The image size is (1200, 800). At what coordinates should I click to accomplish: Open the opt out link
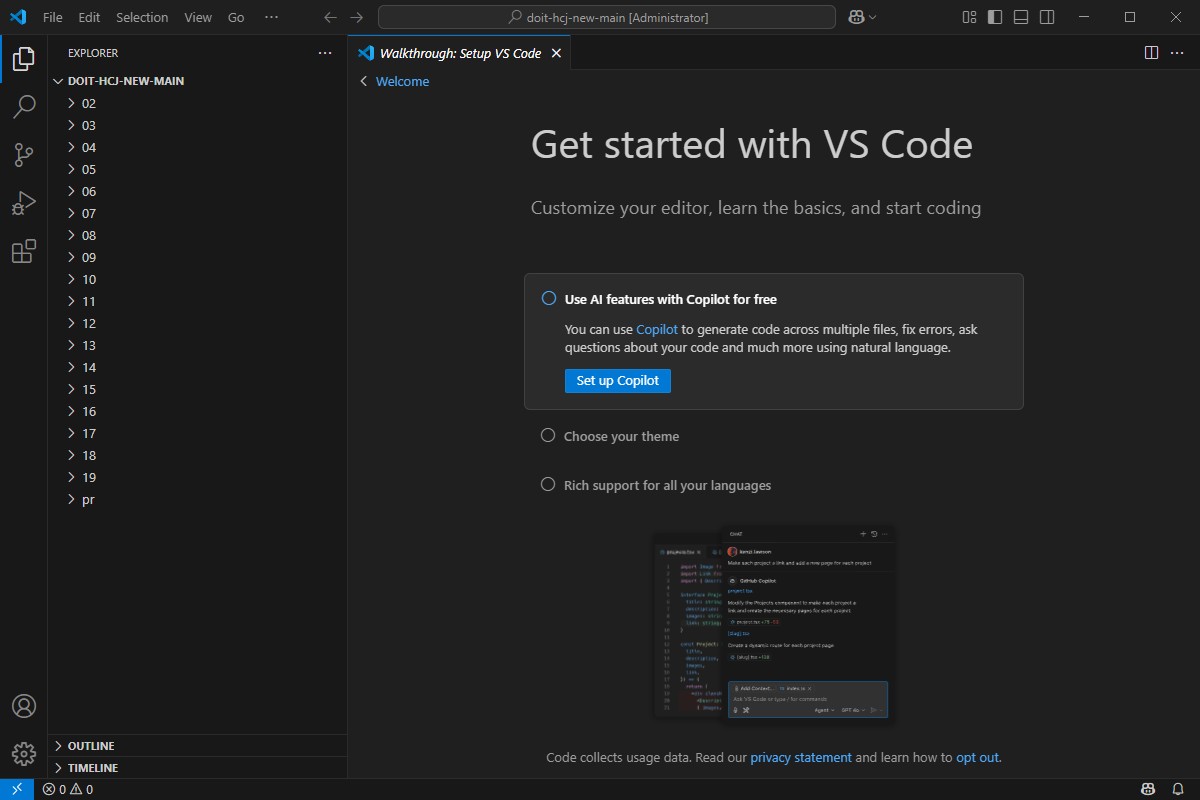tap(977, 757)
